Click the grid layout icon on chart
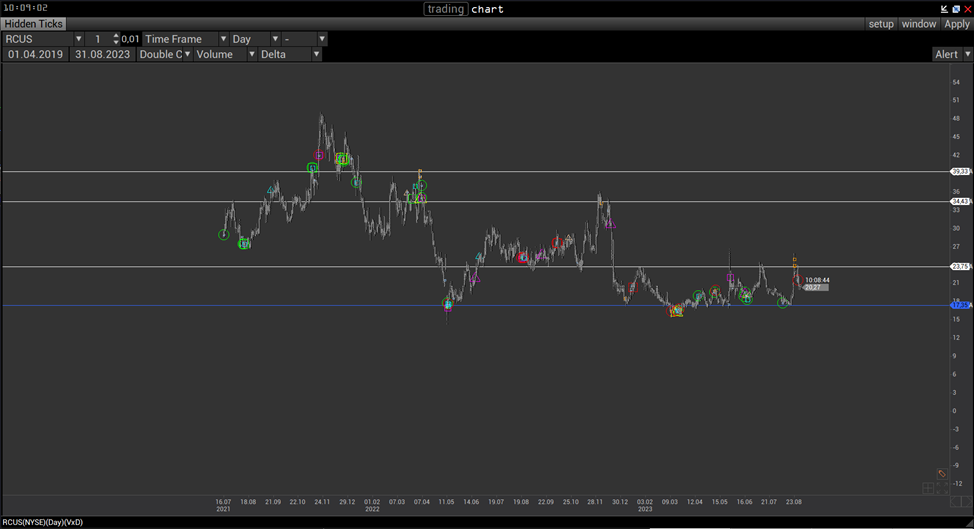Screen dimensions: 974x529 click(928, 488)
